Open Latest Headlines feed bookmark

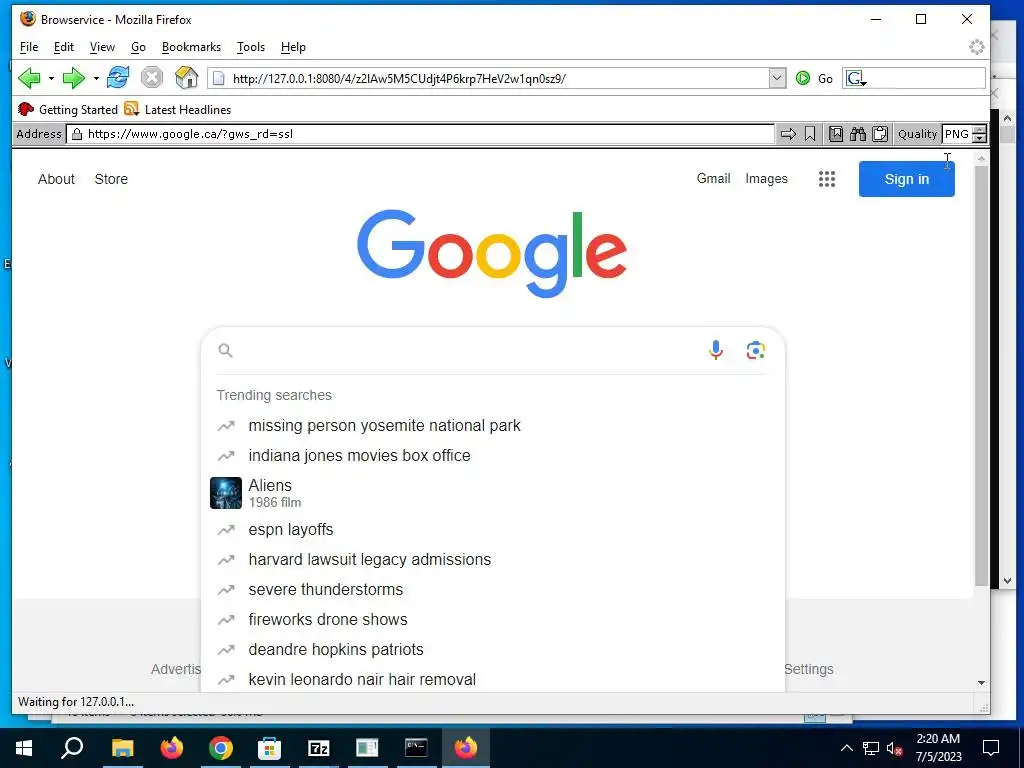click(178, 109)
